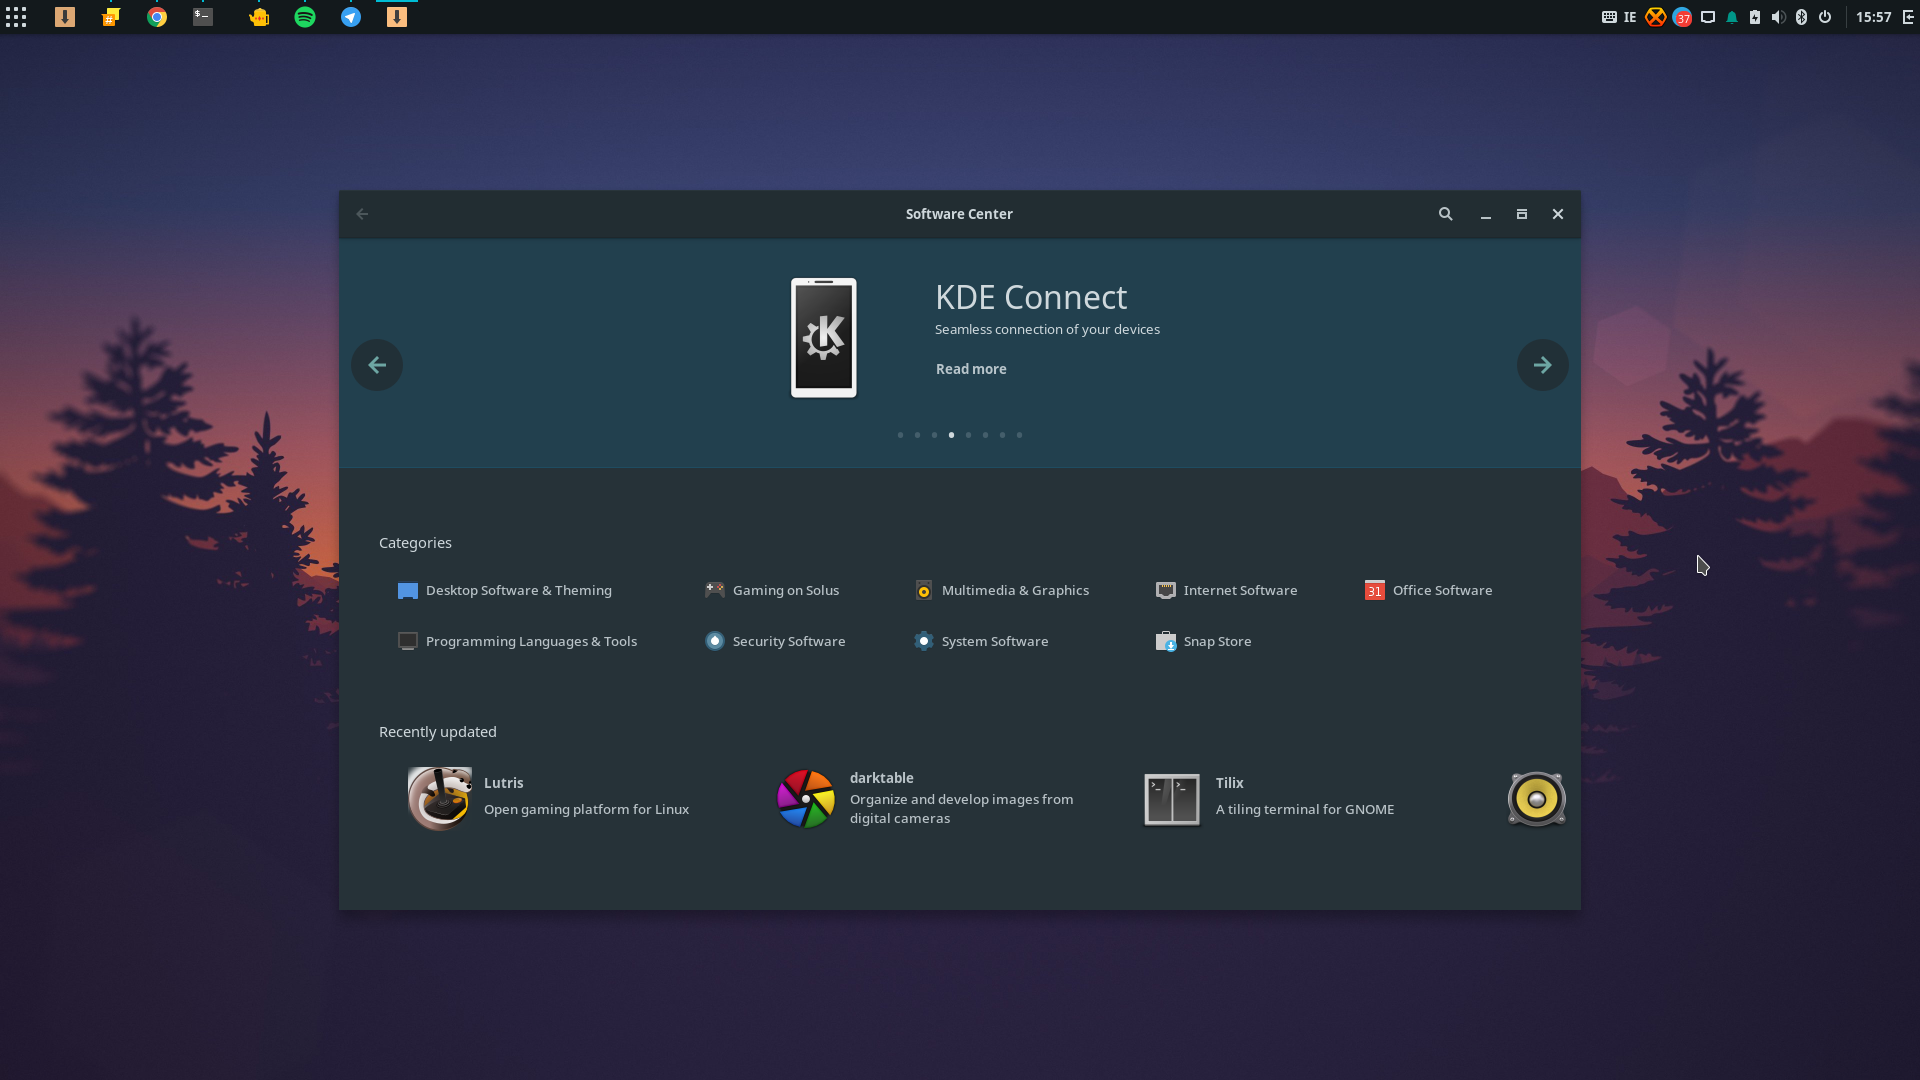This screenshot has width=1920, height=1080.
Task: Click the yellow speaker app icon
Action: pyautogui.click(x=1536, y=799)
